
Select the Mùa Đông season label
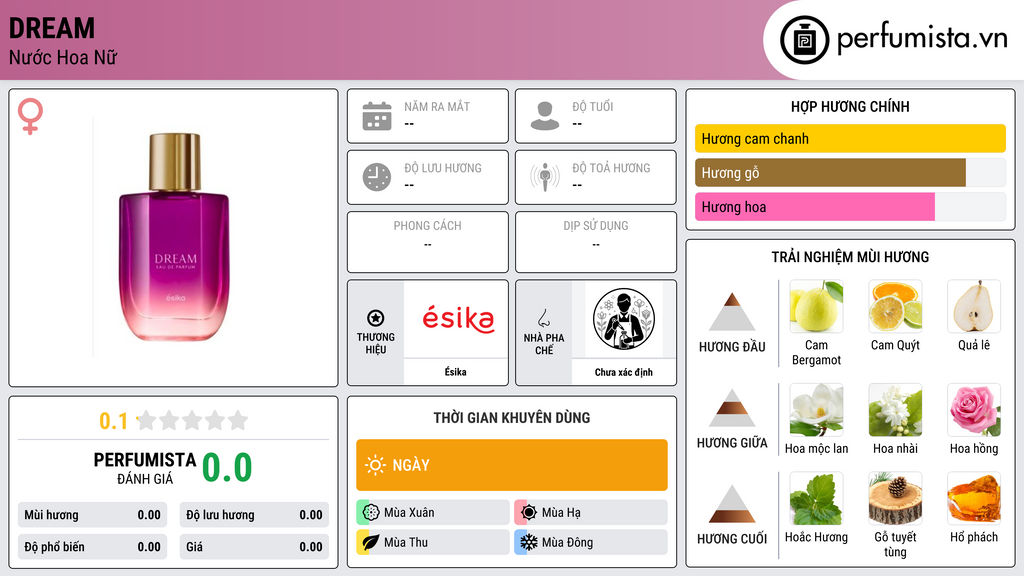(567, 543)
